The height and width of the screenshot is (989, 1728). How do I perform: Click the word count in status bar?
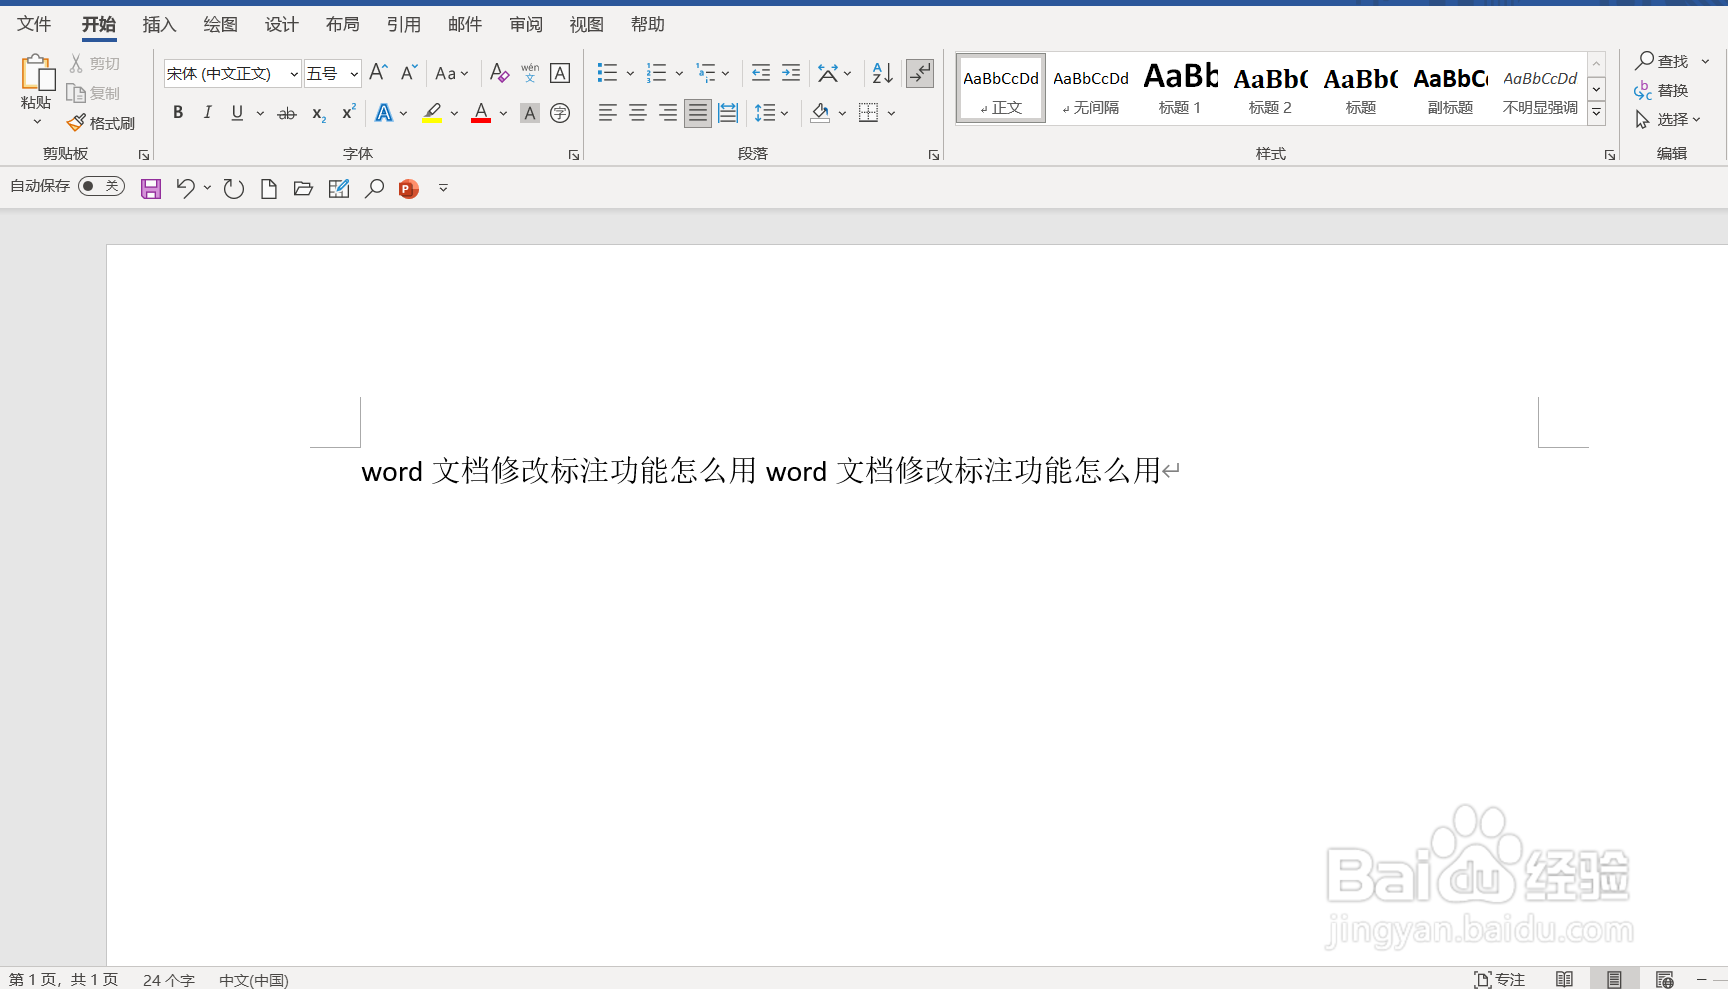(168, 980)
